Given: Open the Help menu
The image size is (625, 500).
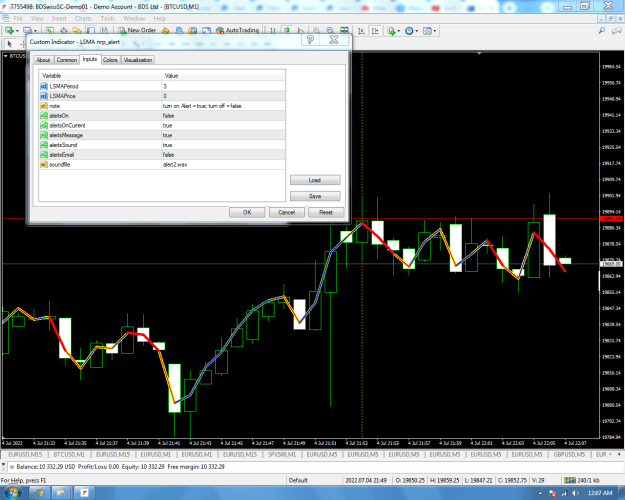Looking at the screenshot, I should point(160,18).
